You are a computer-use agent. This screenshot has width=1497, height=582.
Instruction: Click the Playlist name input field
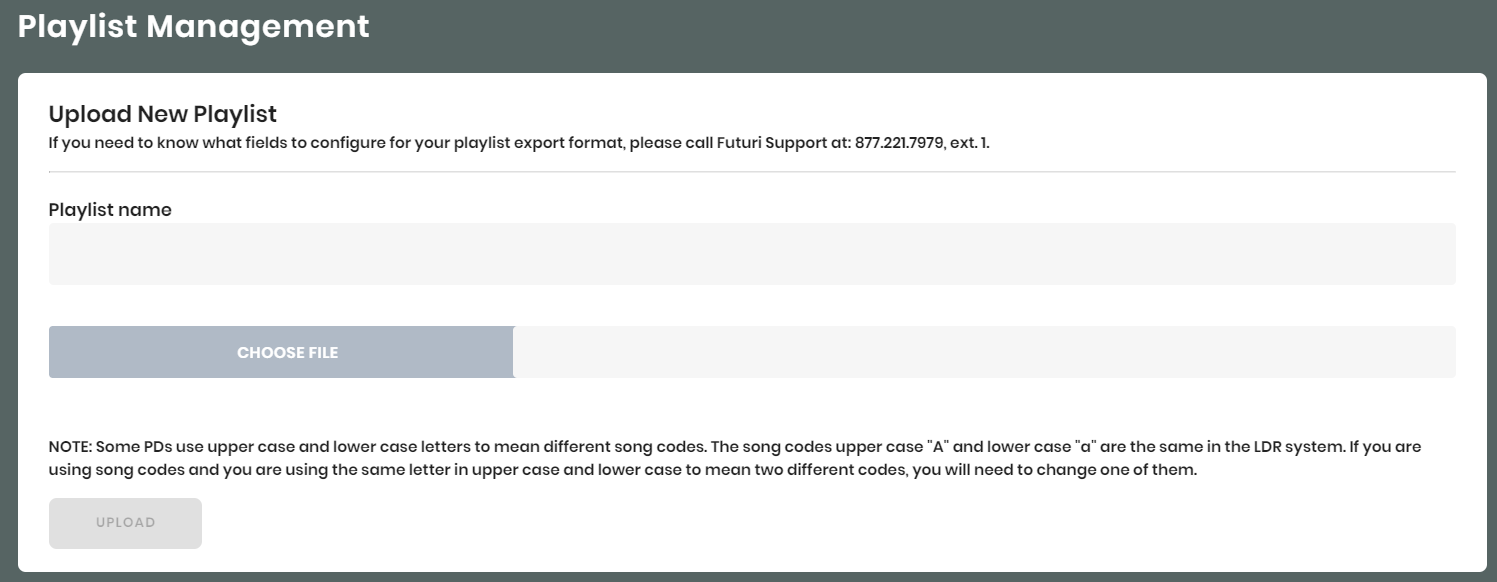(x=751, y=254)
